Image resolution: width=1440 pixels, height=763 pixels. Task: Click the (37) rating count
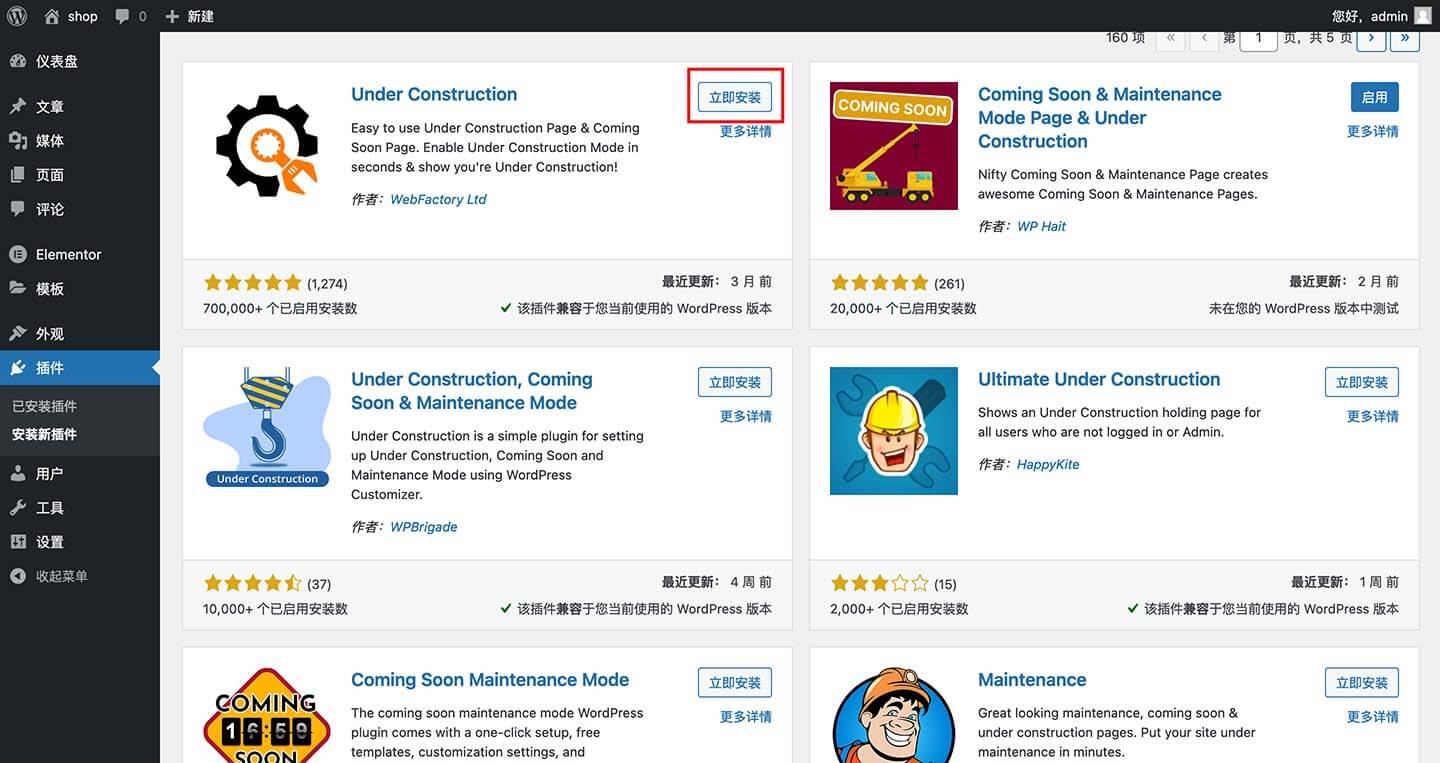click(319, 584)
